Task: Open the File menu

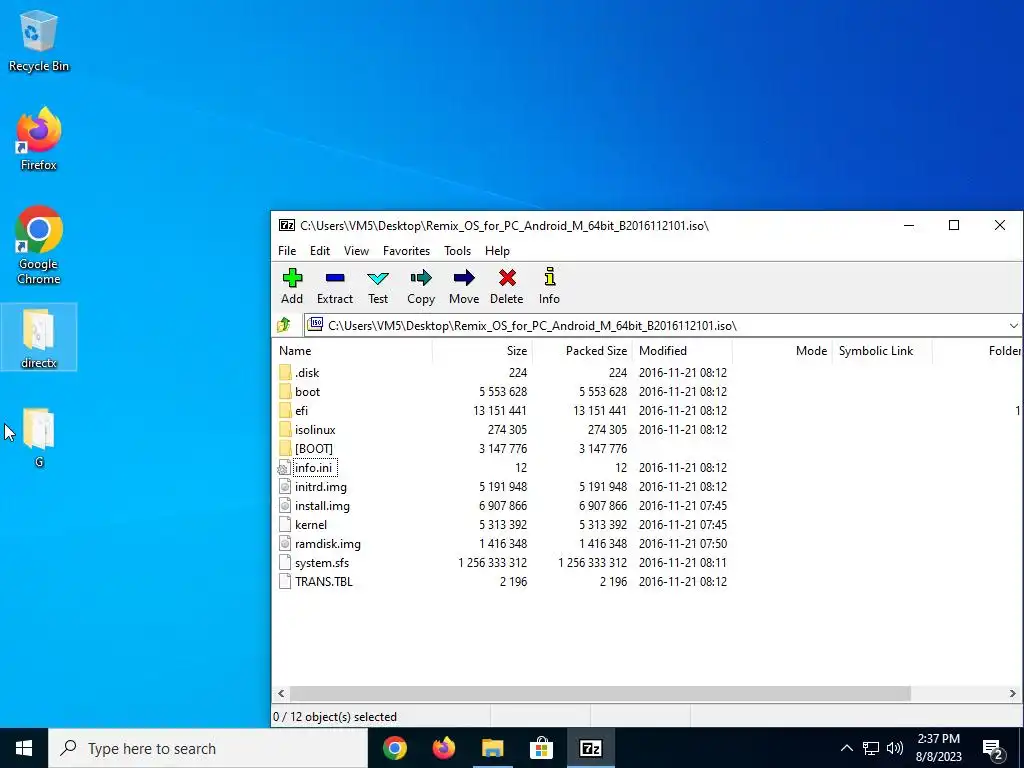Action: click(x=287, y=251)
